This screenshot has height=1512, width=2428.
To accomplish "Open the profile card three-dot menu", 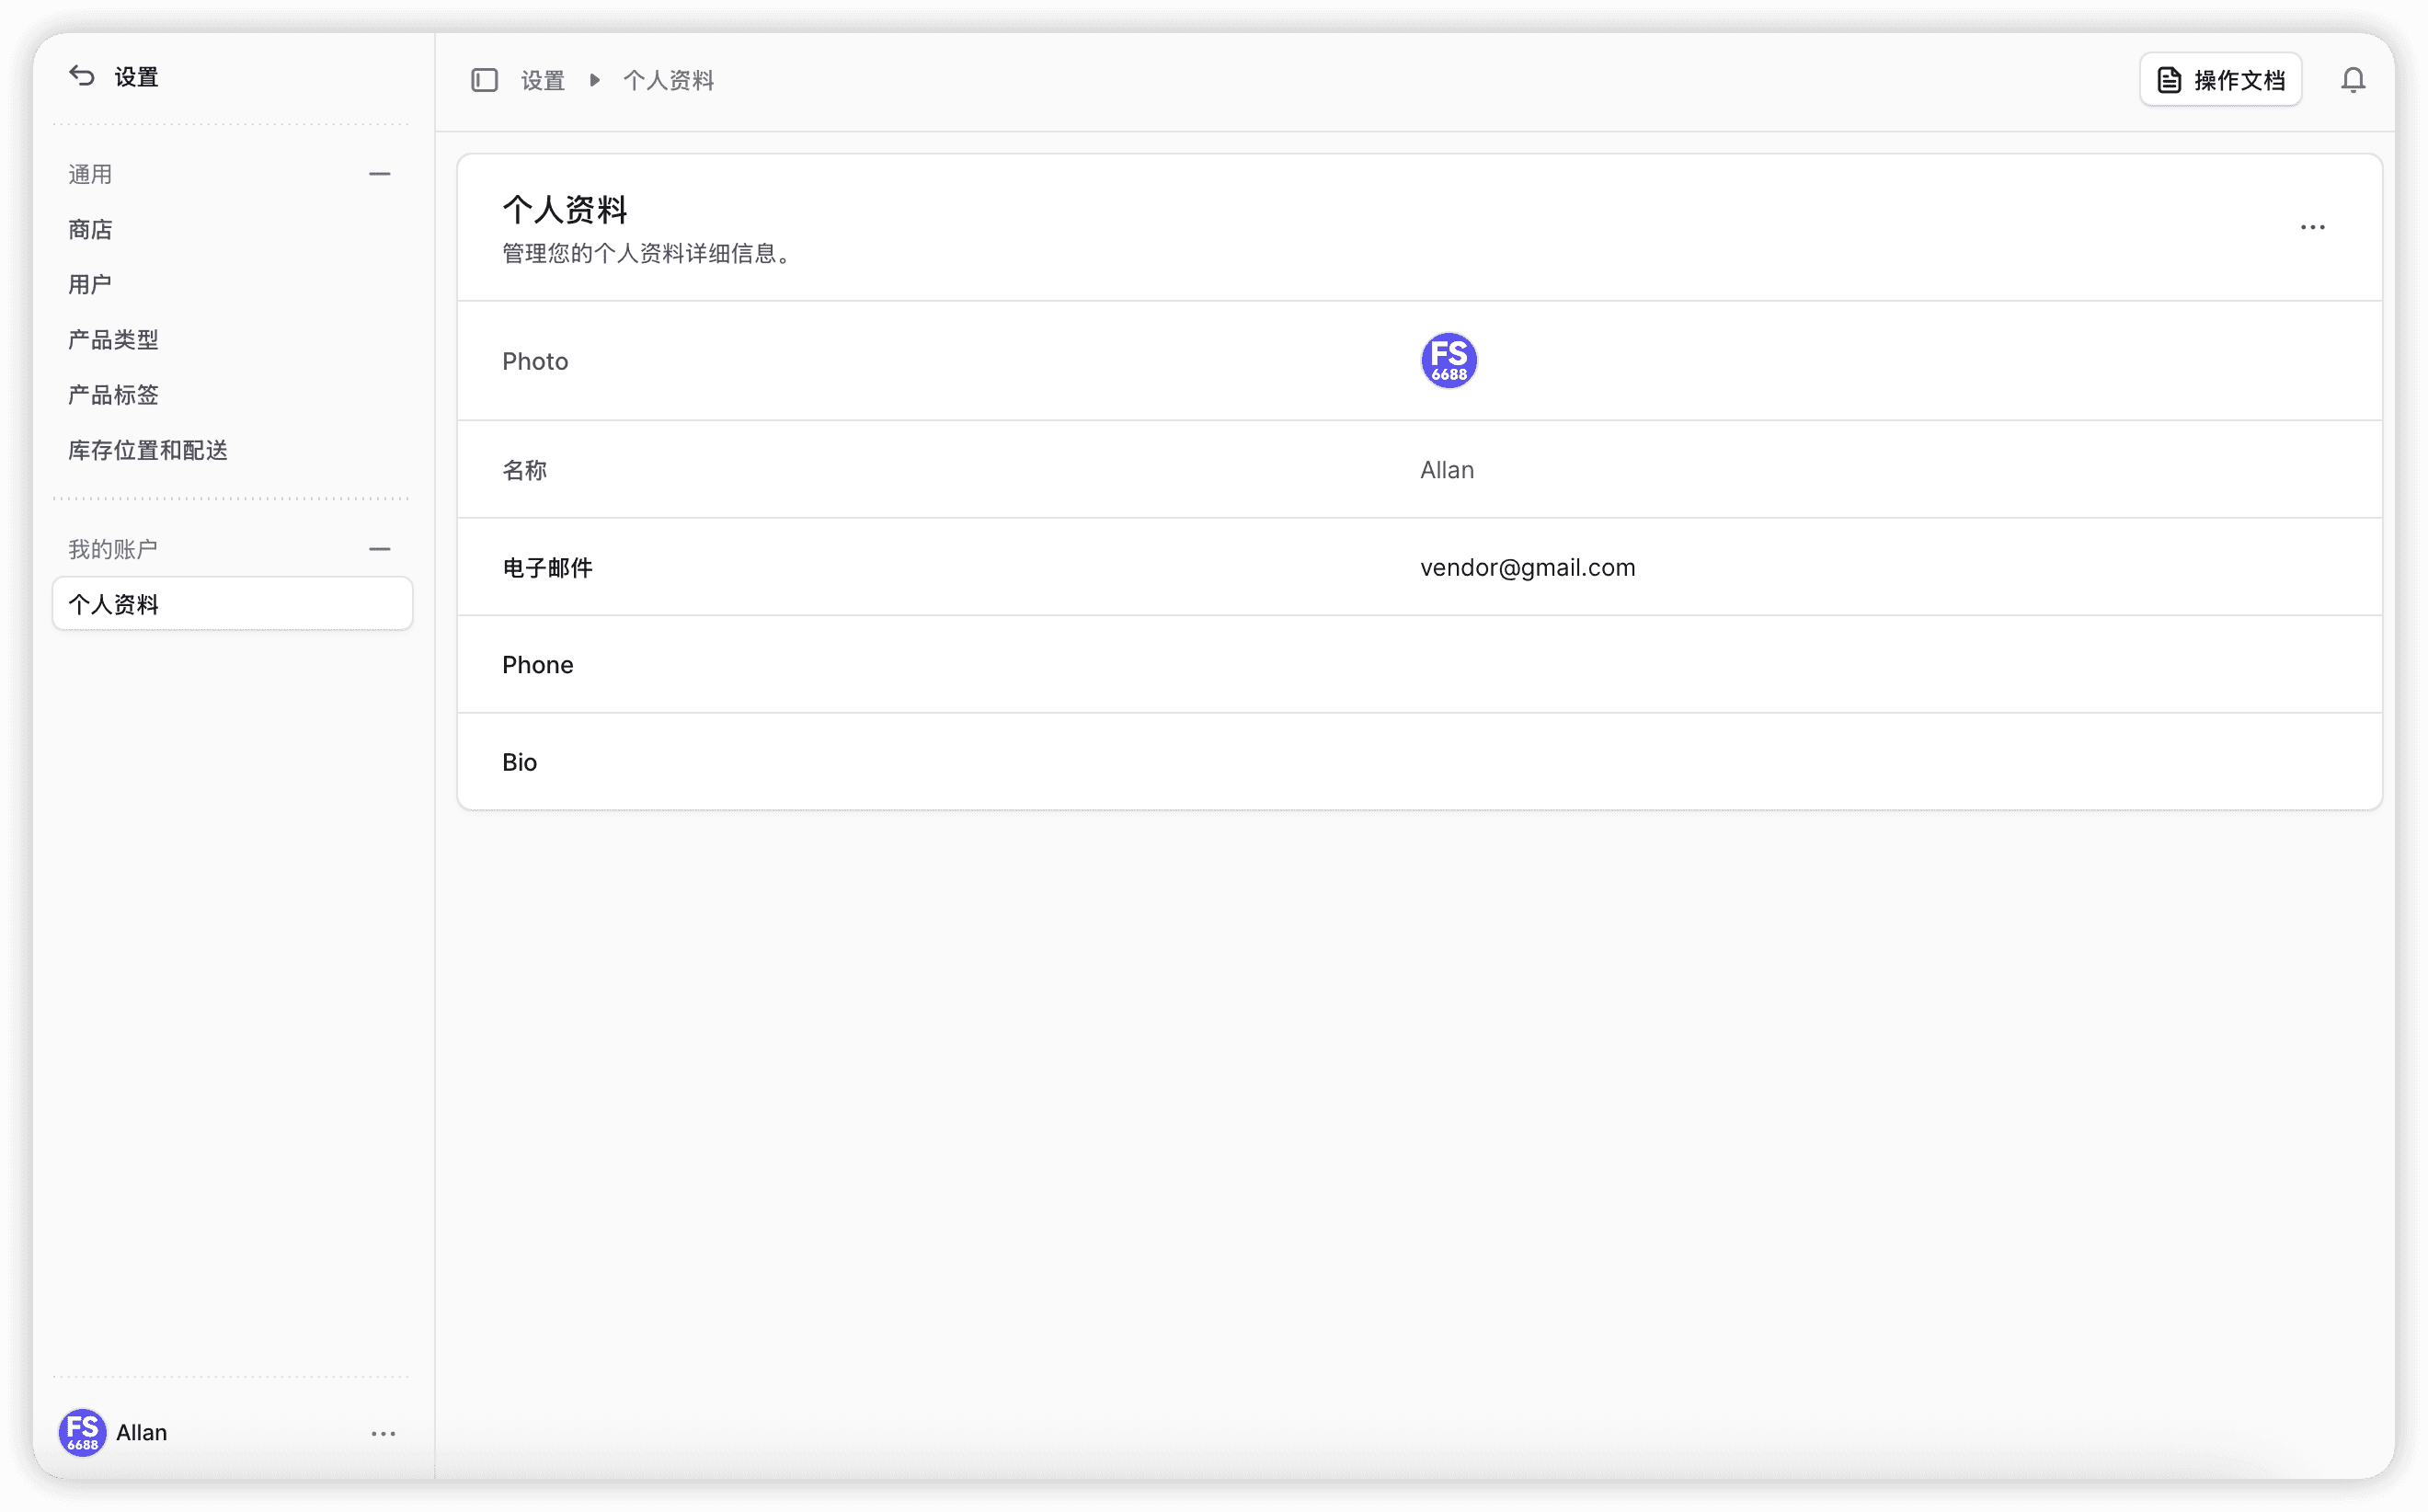I will [2312, 228].
